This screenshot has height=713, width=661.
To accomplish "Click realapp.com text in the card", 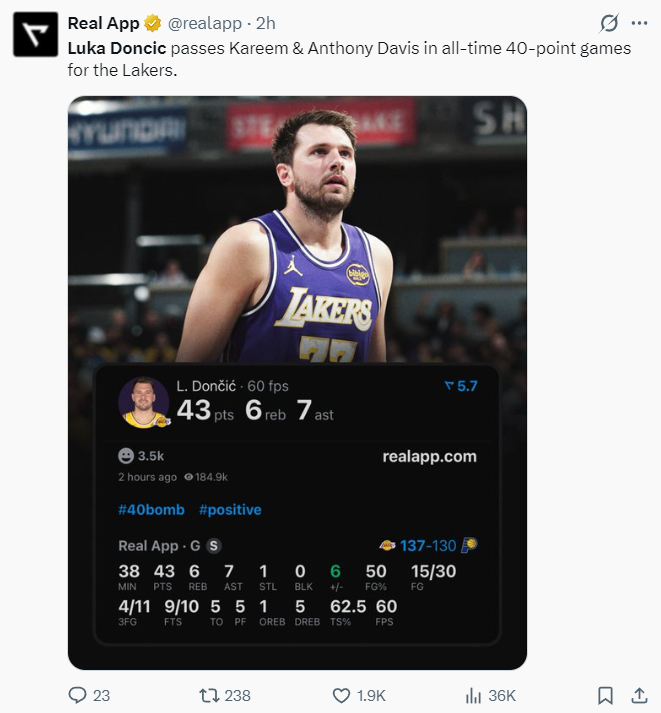I will (429, 457).
